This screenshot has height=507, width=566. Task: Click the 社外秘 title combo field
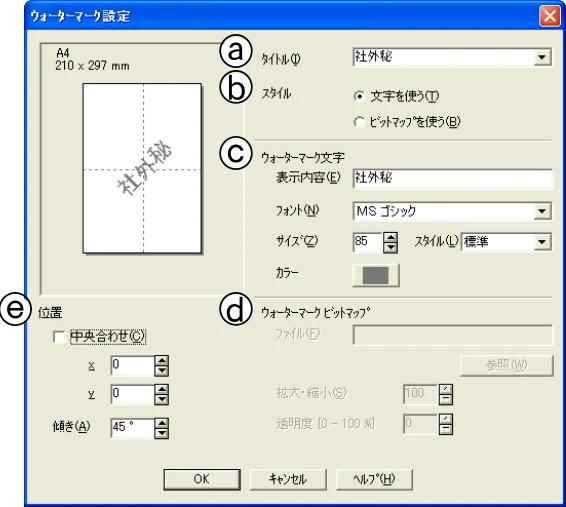452,57
